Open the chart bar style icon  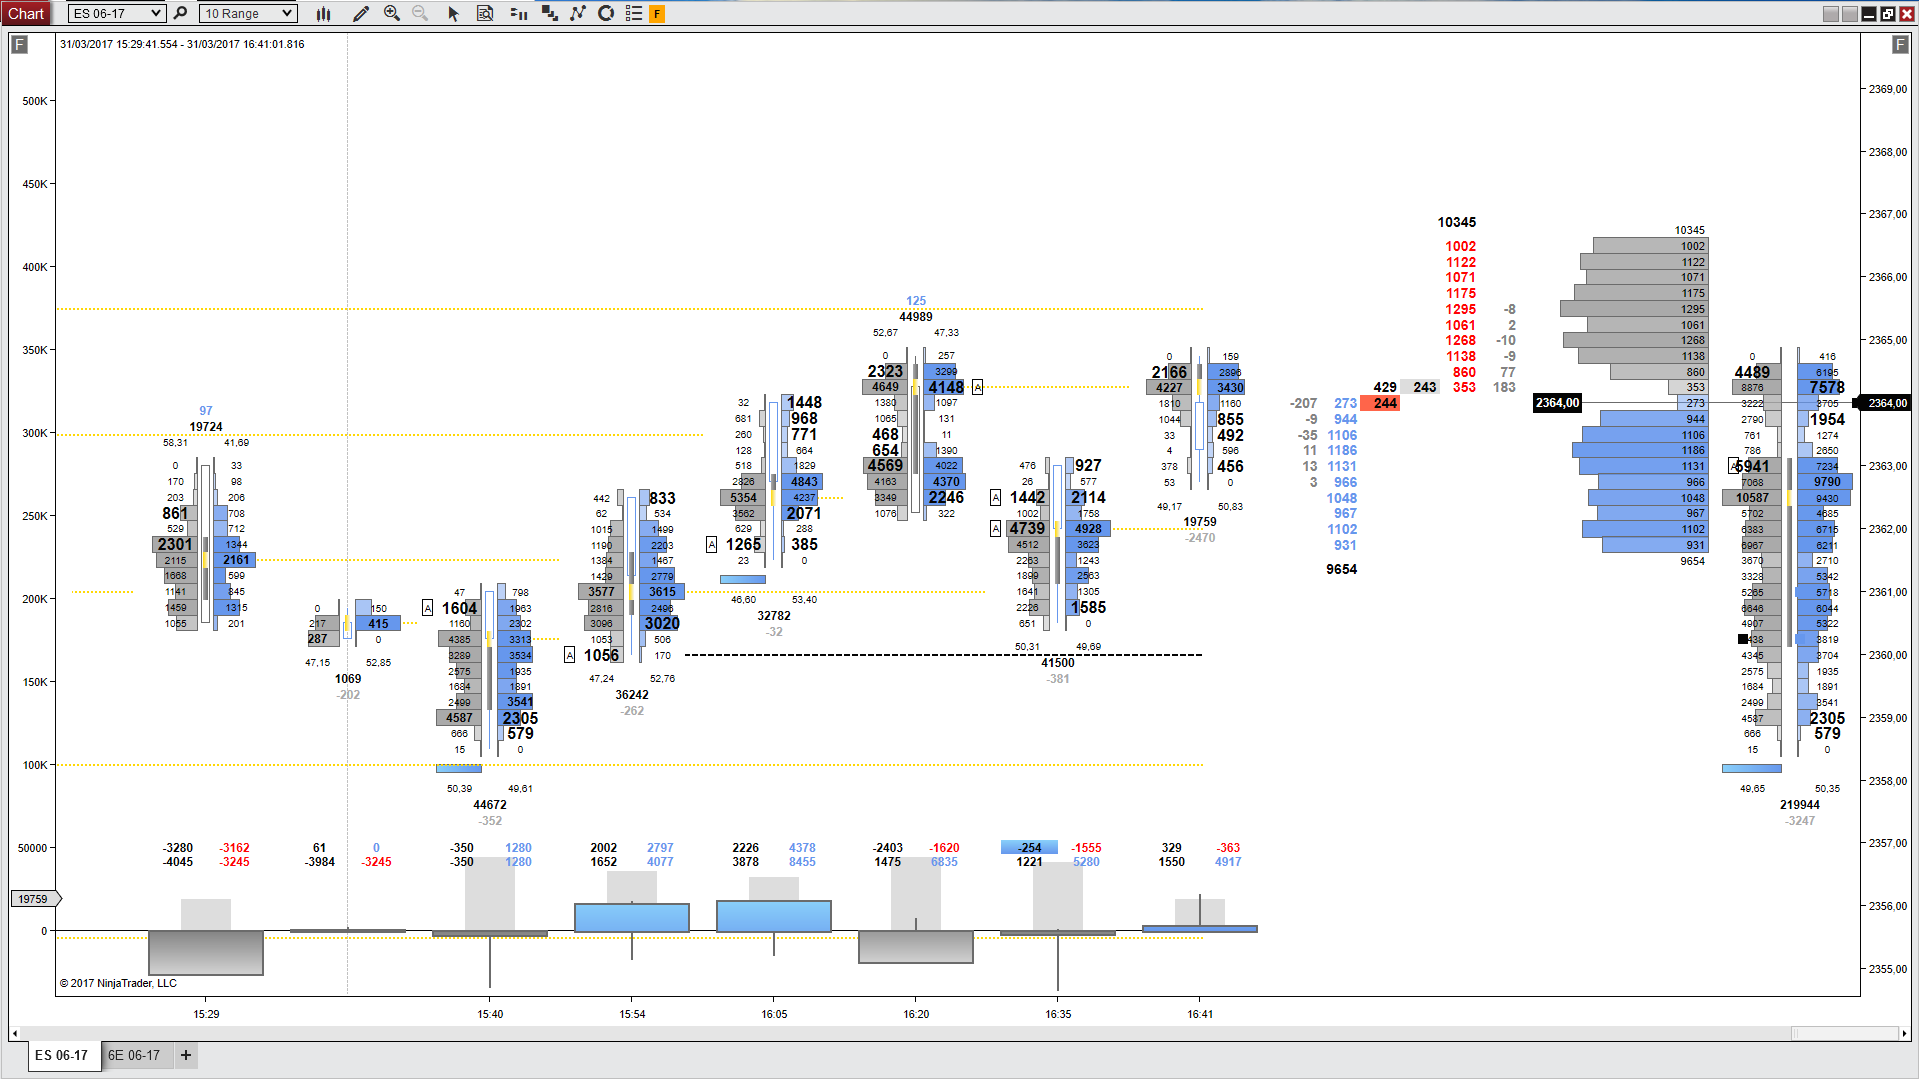323,13
